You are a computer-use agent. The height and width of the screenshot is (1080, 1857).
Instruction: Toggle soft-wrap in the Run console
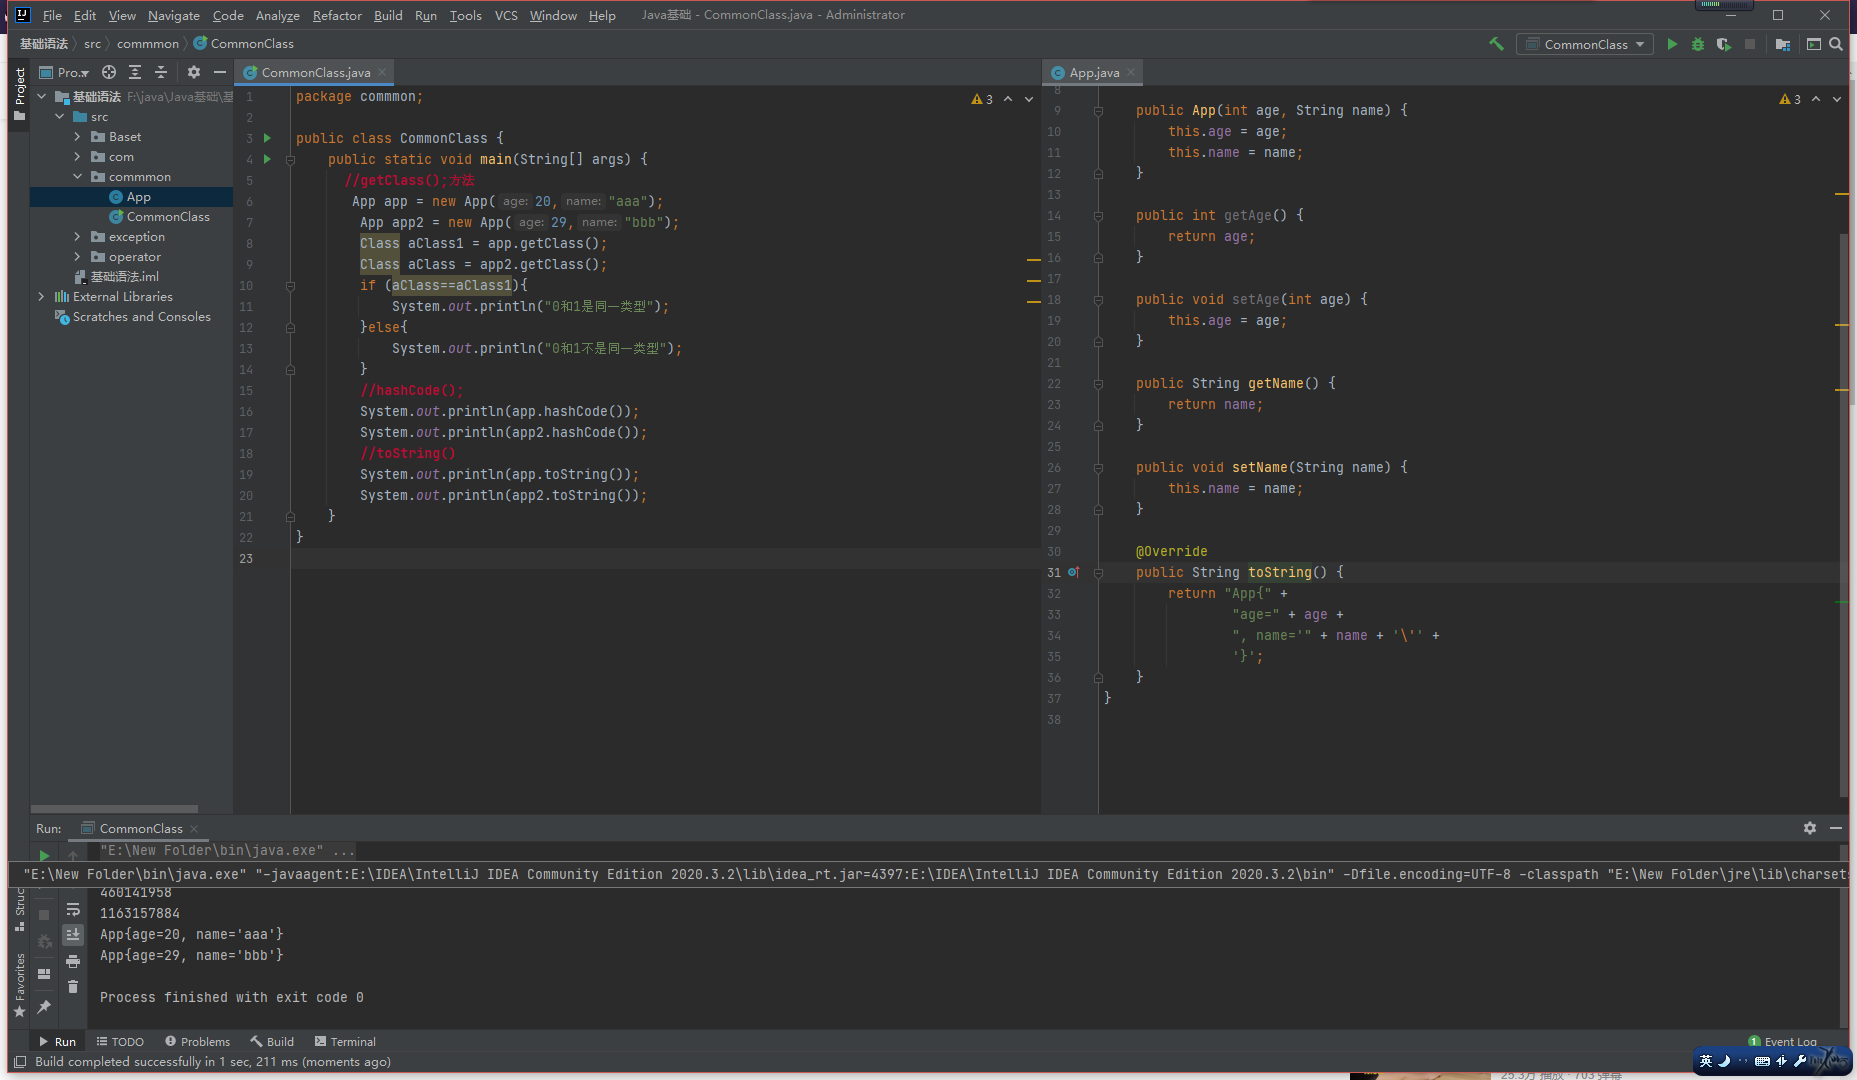point(73,909)
